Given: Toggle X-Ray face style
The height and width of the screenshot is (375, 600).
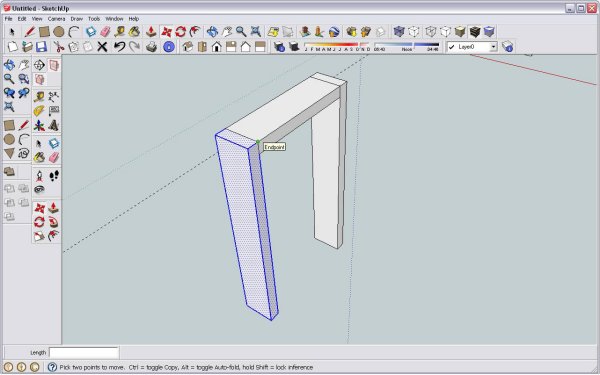Looking at the screenshot, I should point(399,32).
